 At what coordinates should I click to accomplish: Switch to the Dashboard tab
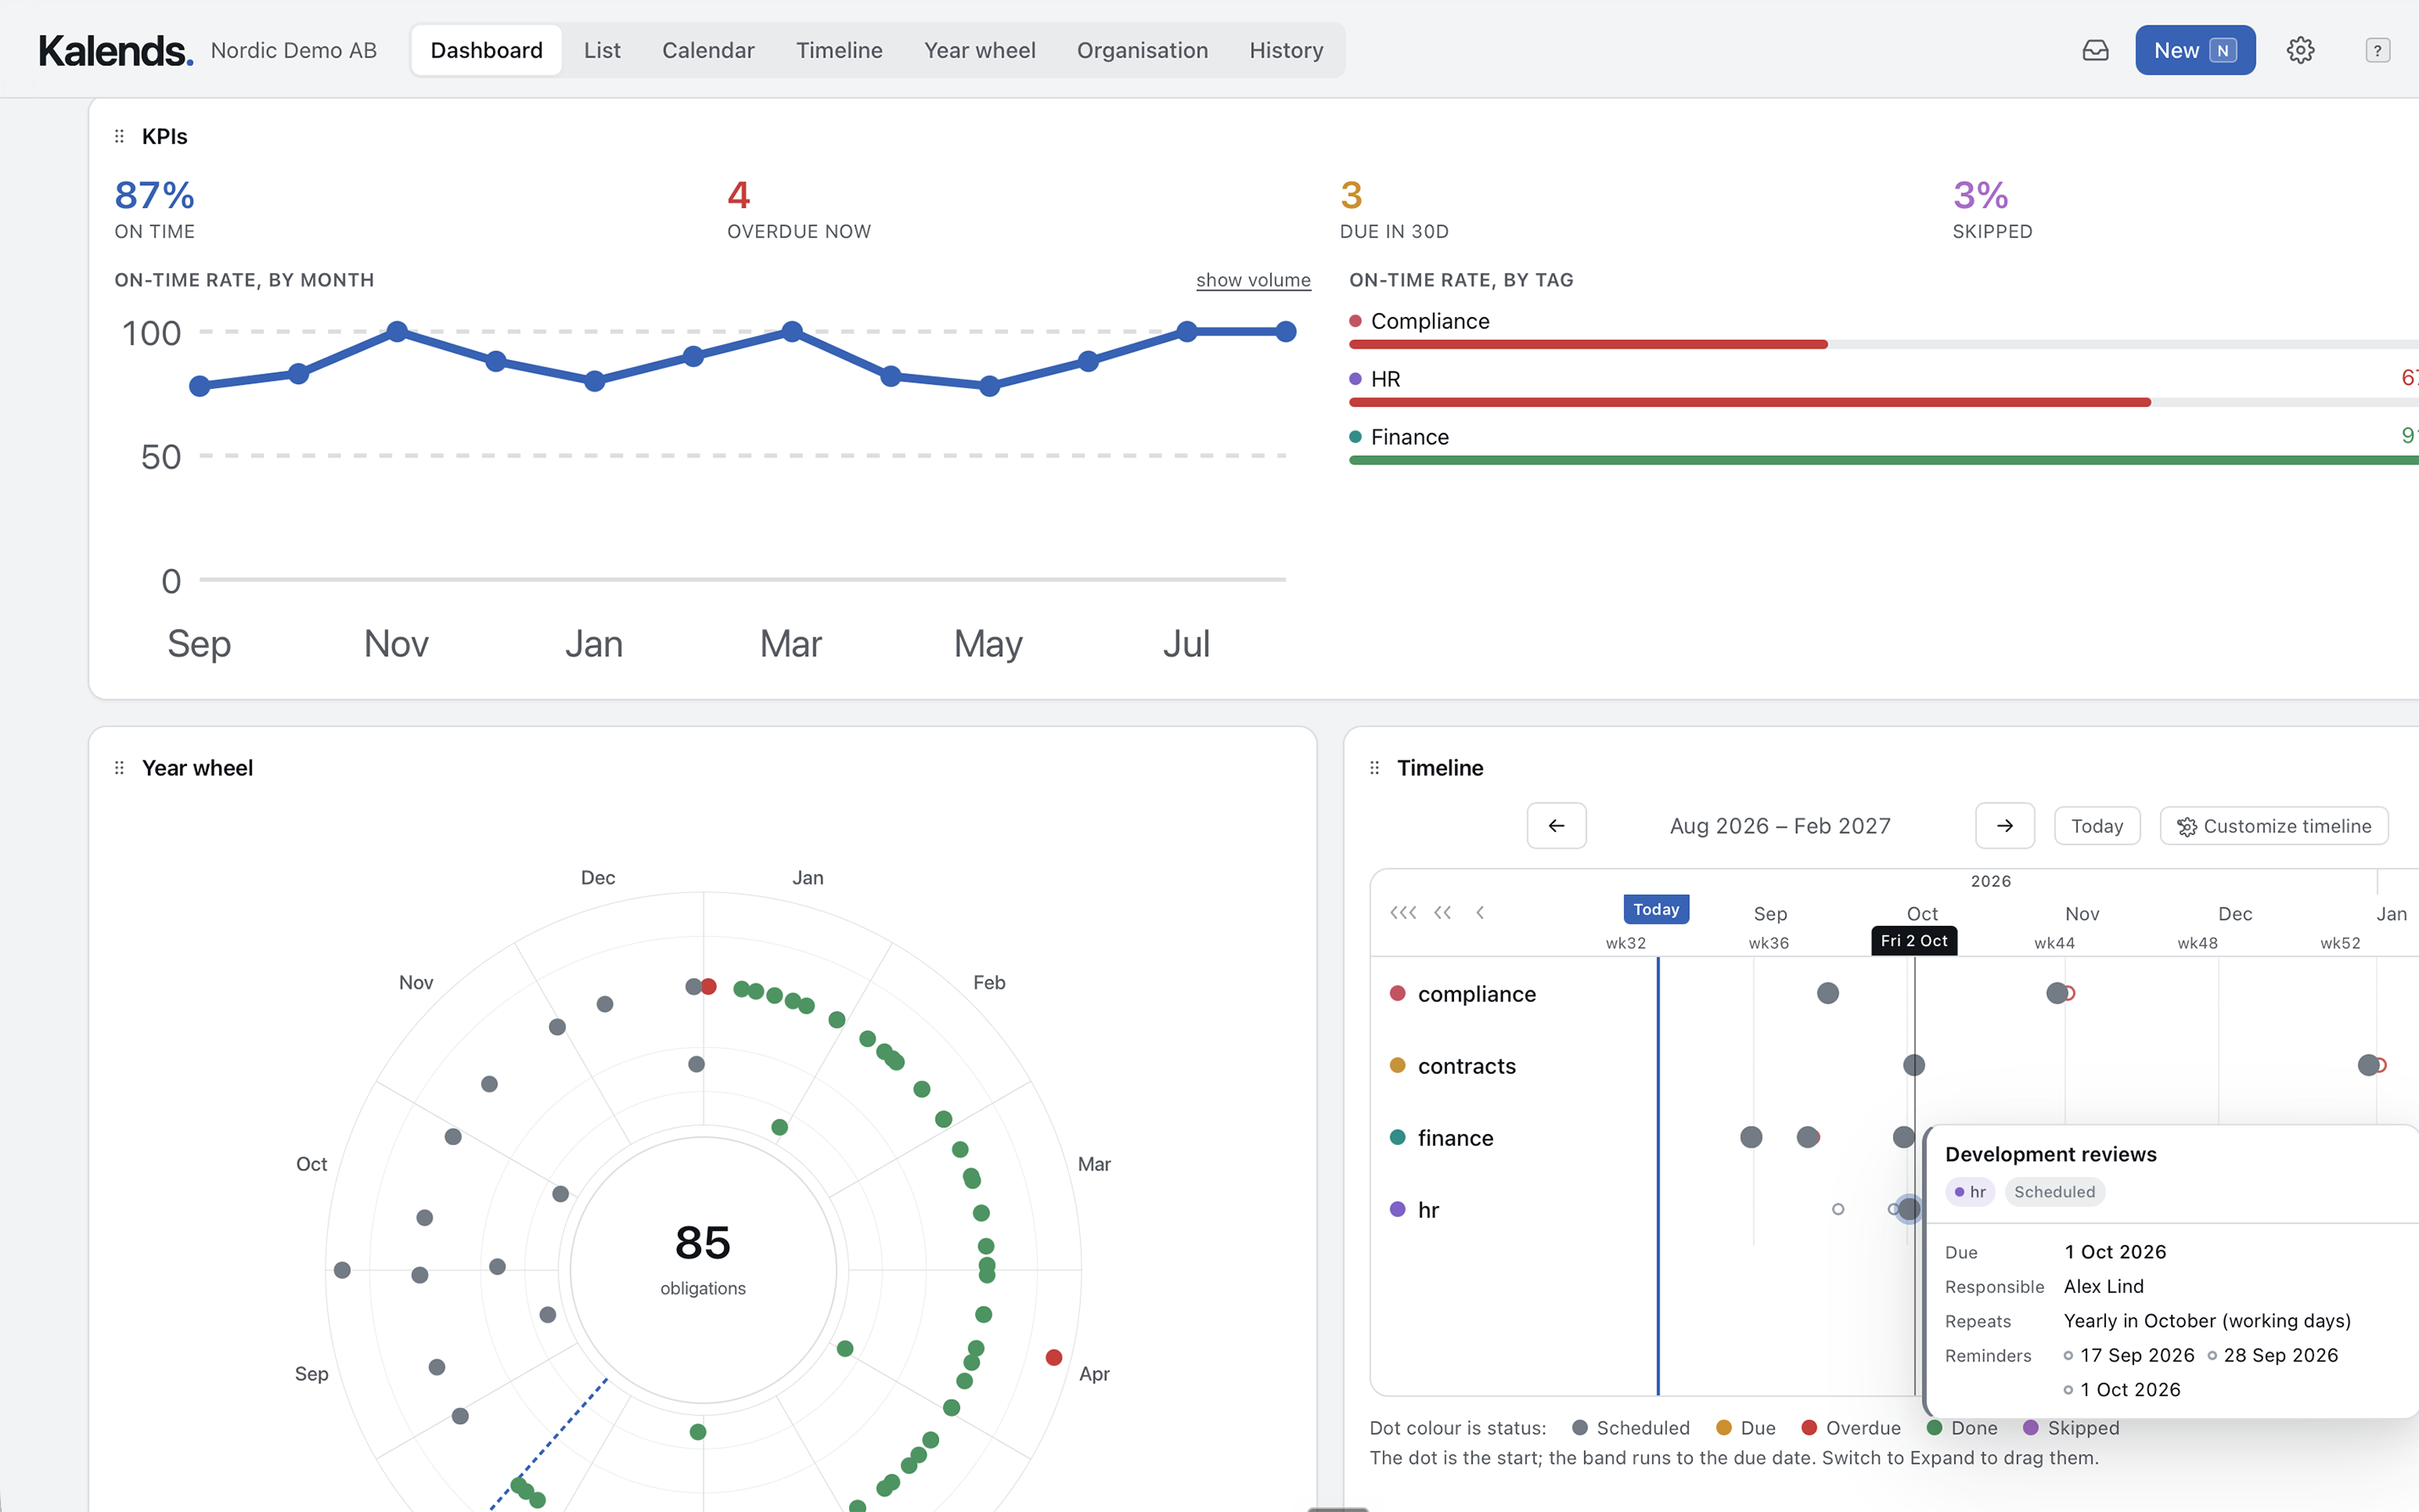[x=487, y=50]
